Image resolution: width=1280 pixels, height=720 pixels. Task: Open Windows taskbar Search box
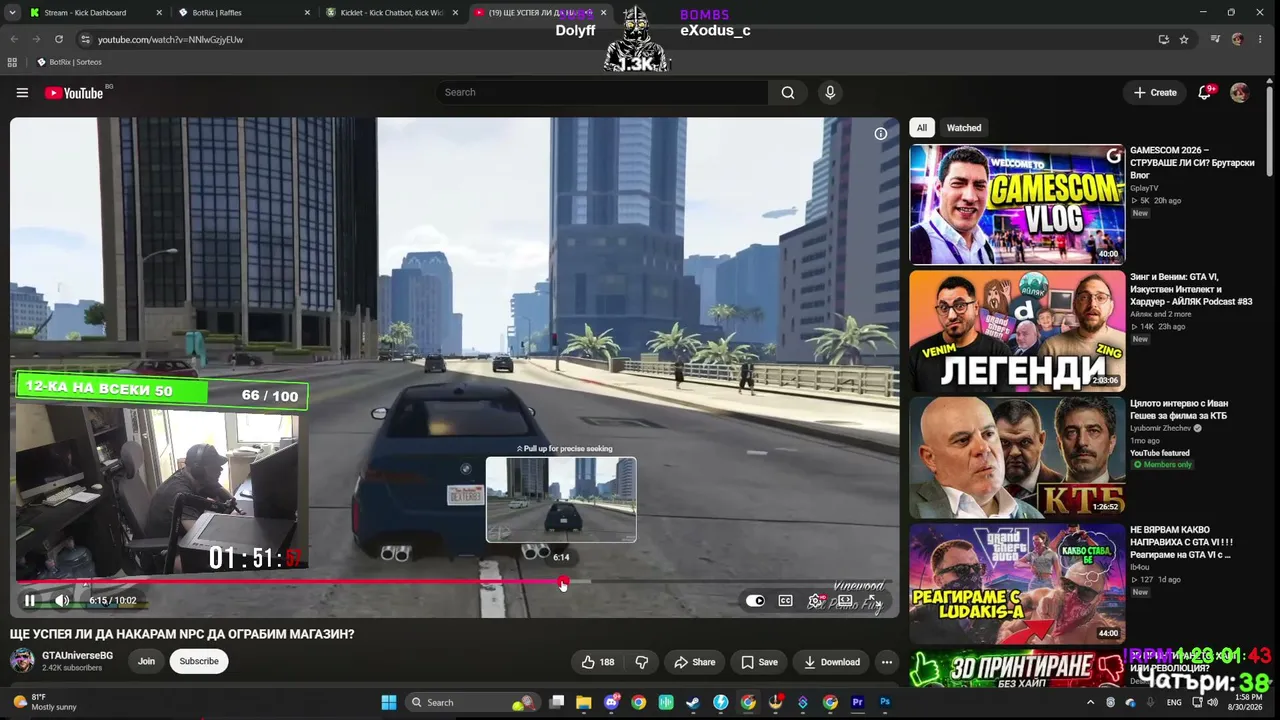coord(471,702)
